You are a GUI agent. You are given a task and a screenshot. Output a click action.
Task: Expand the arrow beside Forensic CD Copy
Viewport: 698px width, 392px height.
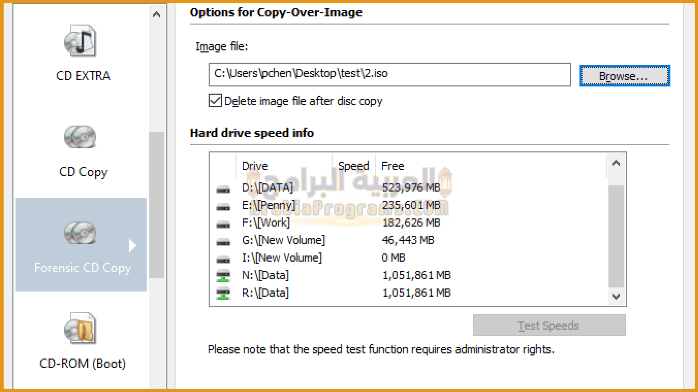(x=132, y=246)
